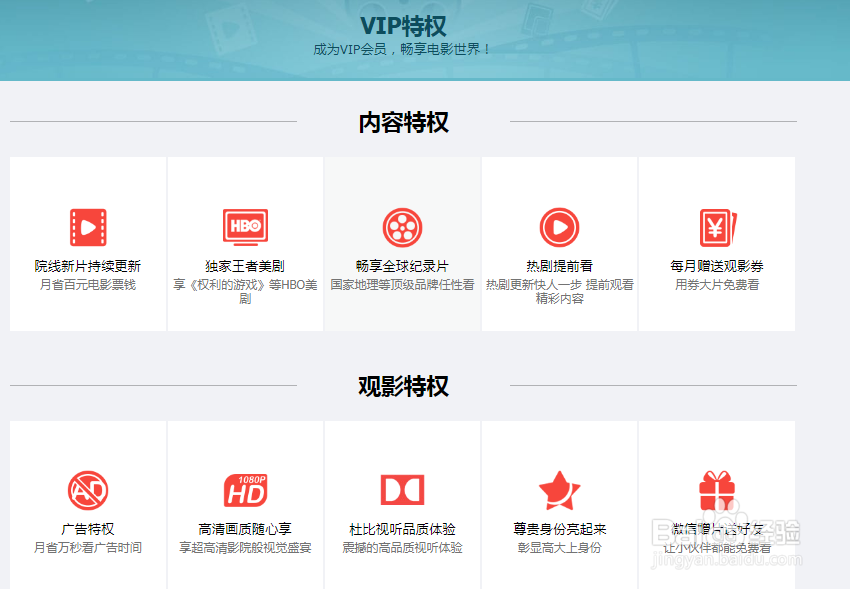
Task: Select the ¥ movie voucher icon
Action: point(717,225)
